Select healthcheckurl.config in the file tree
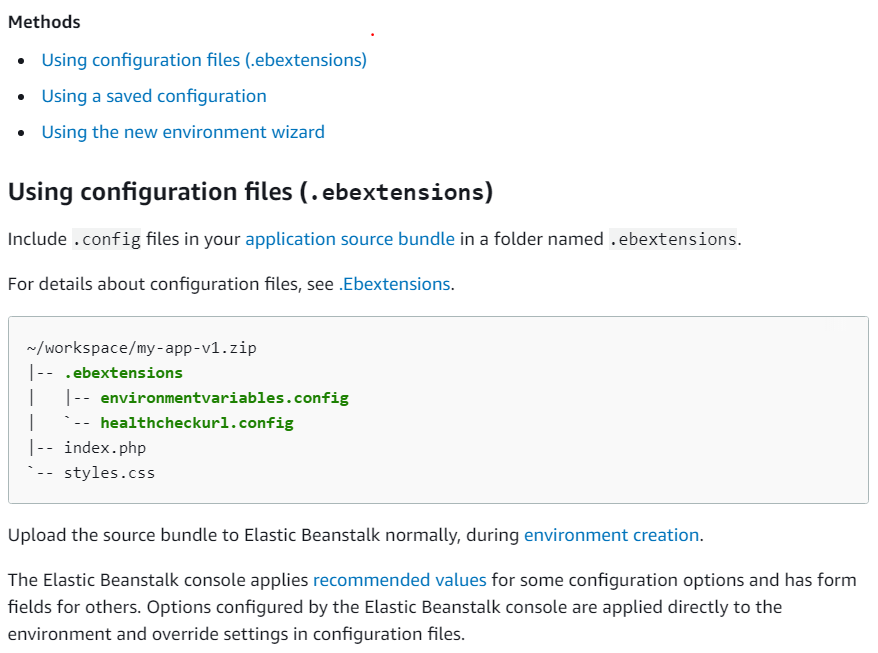Viewport: 878px width, 653px height. tap(196, 423)
